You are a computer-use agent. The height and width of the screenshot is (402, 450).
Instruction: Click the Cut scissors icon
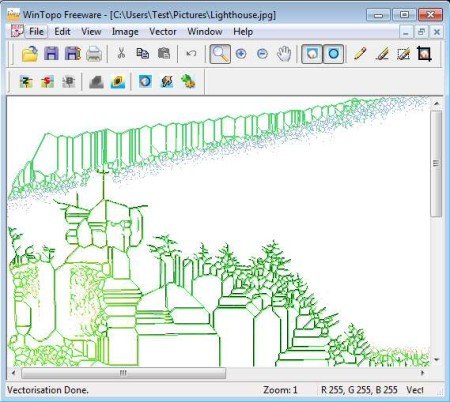[x=121, y=53]
